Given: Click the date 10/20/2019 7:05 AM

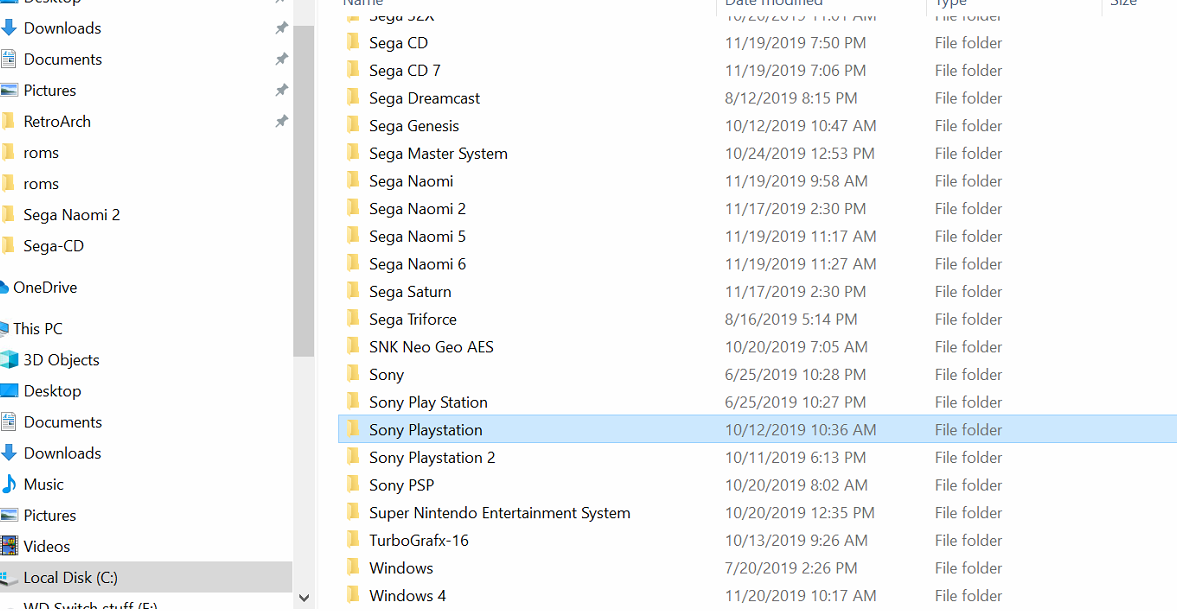Looking at the screenshot, I should 796,347.
